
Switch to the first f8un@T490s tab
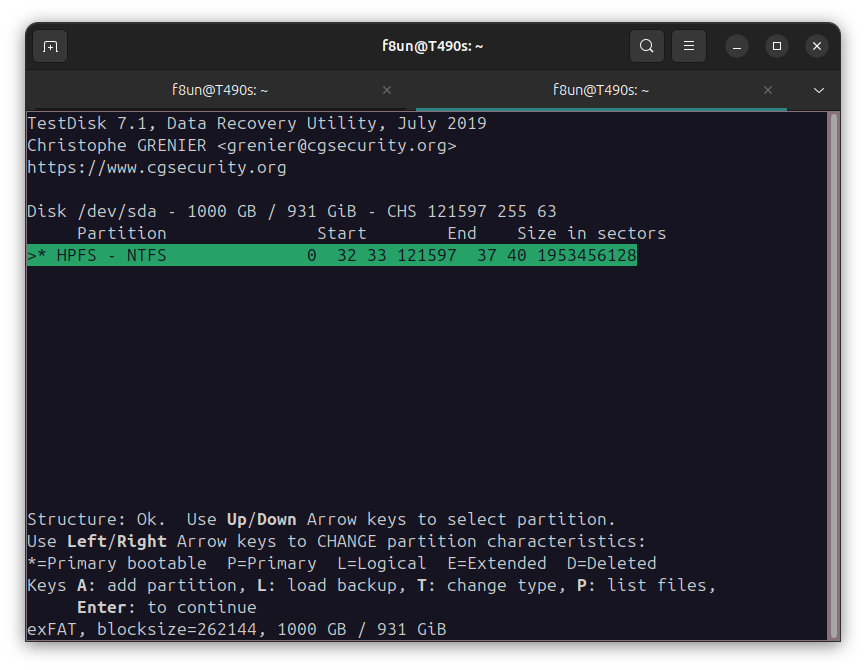pos(220,90)
